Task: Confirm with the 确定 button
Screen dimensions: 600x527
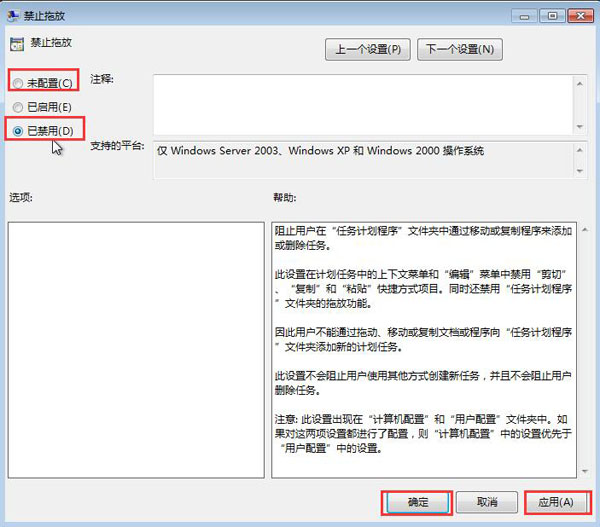Action: coord(417,502)
